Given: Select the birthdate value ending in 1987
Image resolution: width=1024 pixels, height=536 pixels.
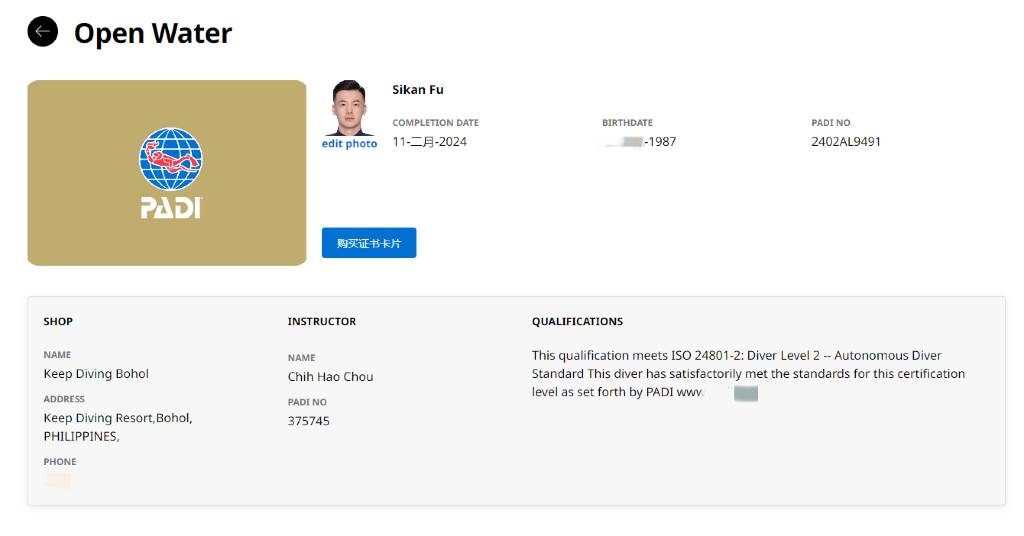Looking at the screenshot, I should (639, 142).
